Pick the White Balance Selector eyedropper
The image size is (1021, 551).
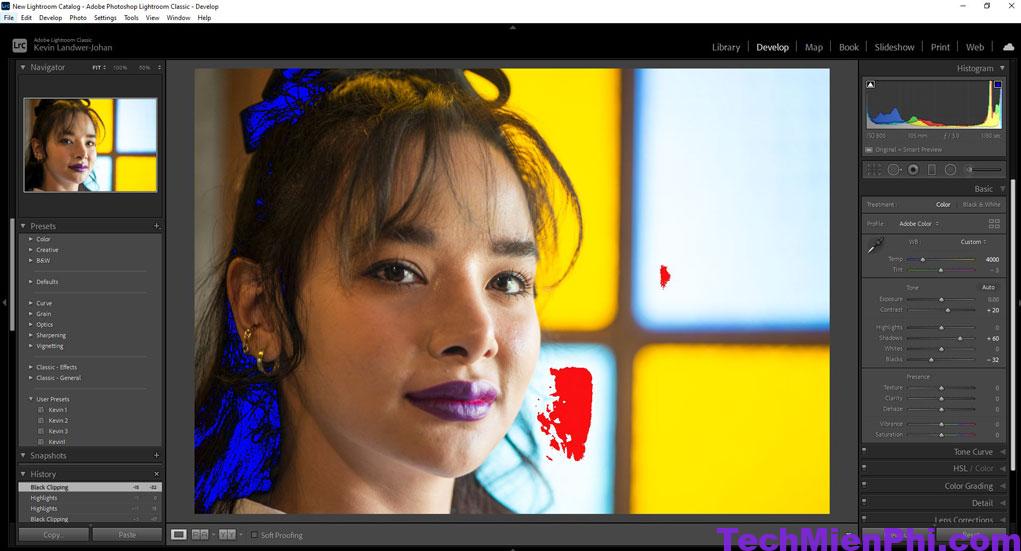pos(875,246)
